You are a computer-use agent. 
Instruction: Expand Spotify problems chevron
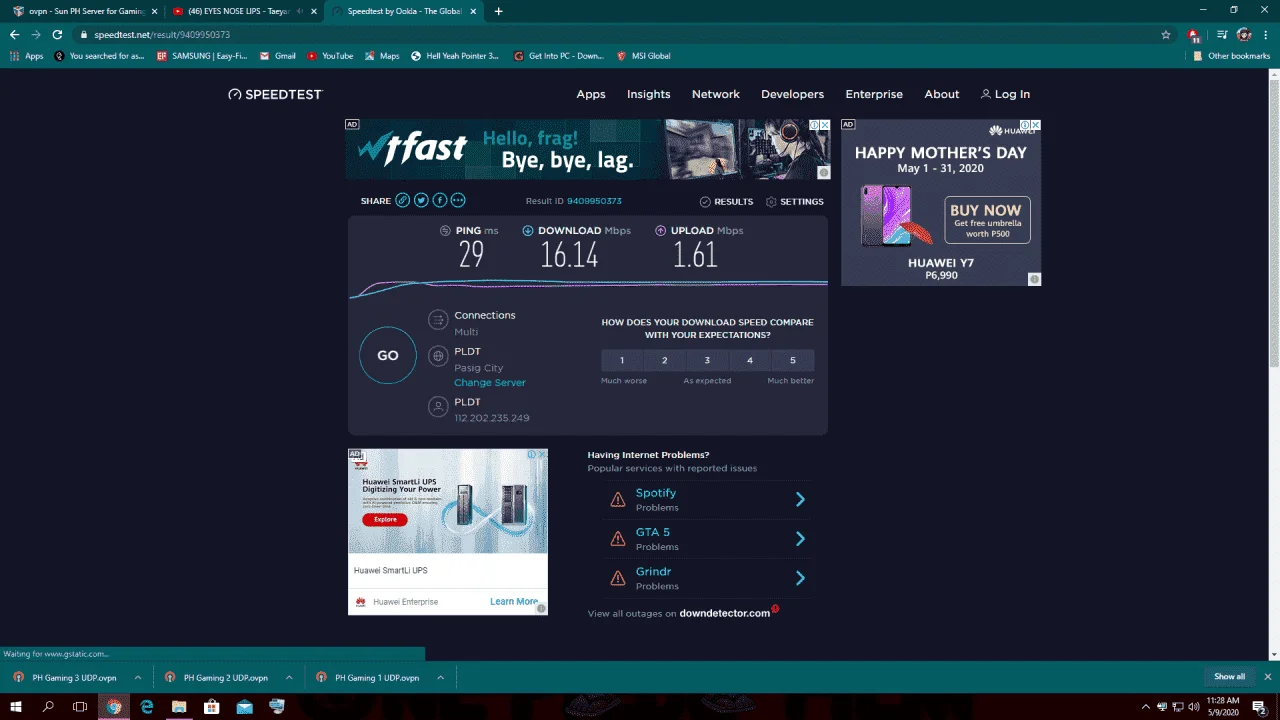(x=800, y=499)
